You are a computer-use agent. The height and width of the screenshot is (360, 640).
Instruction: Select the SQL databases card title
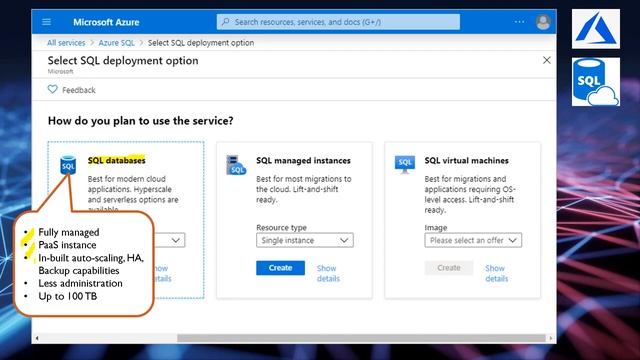pos(117,160)
